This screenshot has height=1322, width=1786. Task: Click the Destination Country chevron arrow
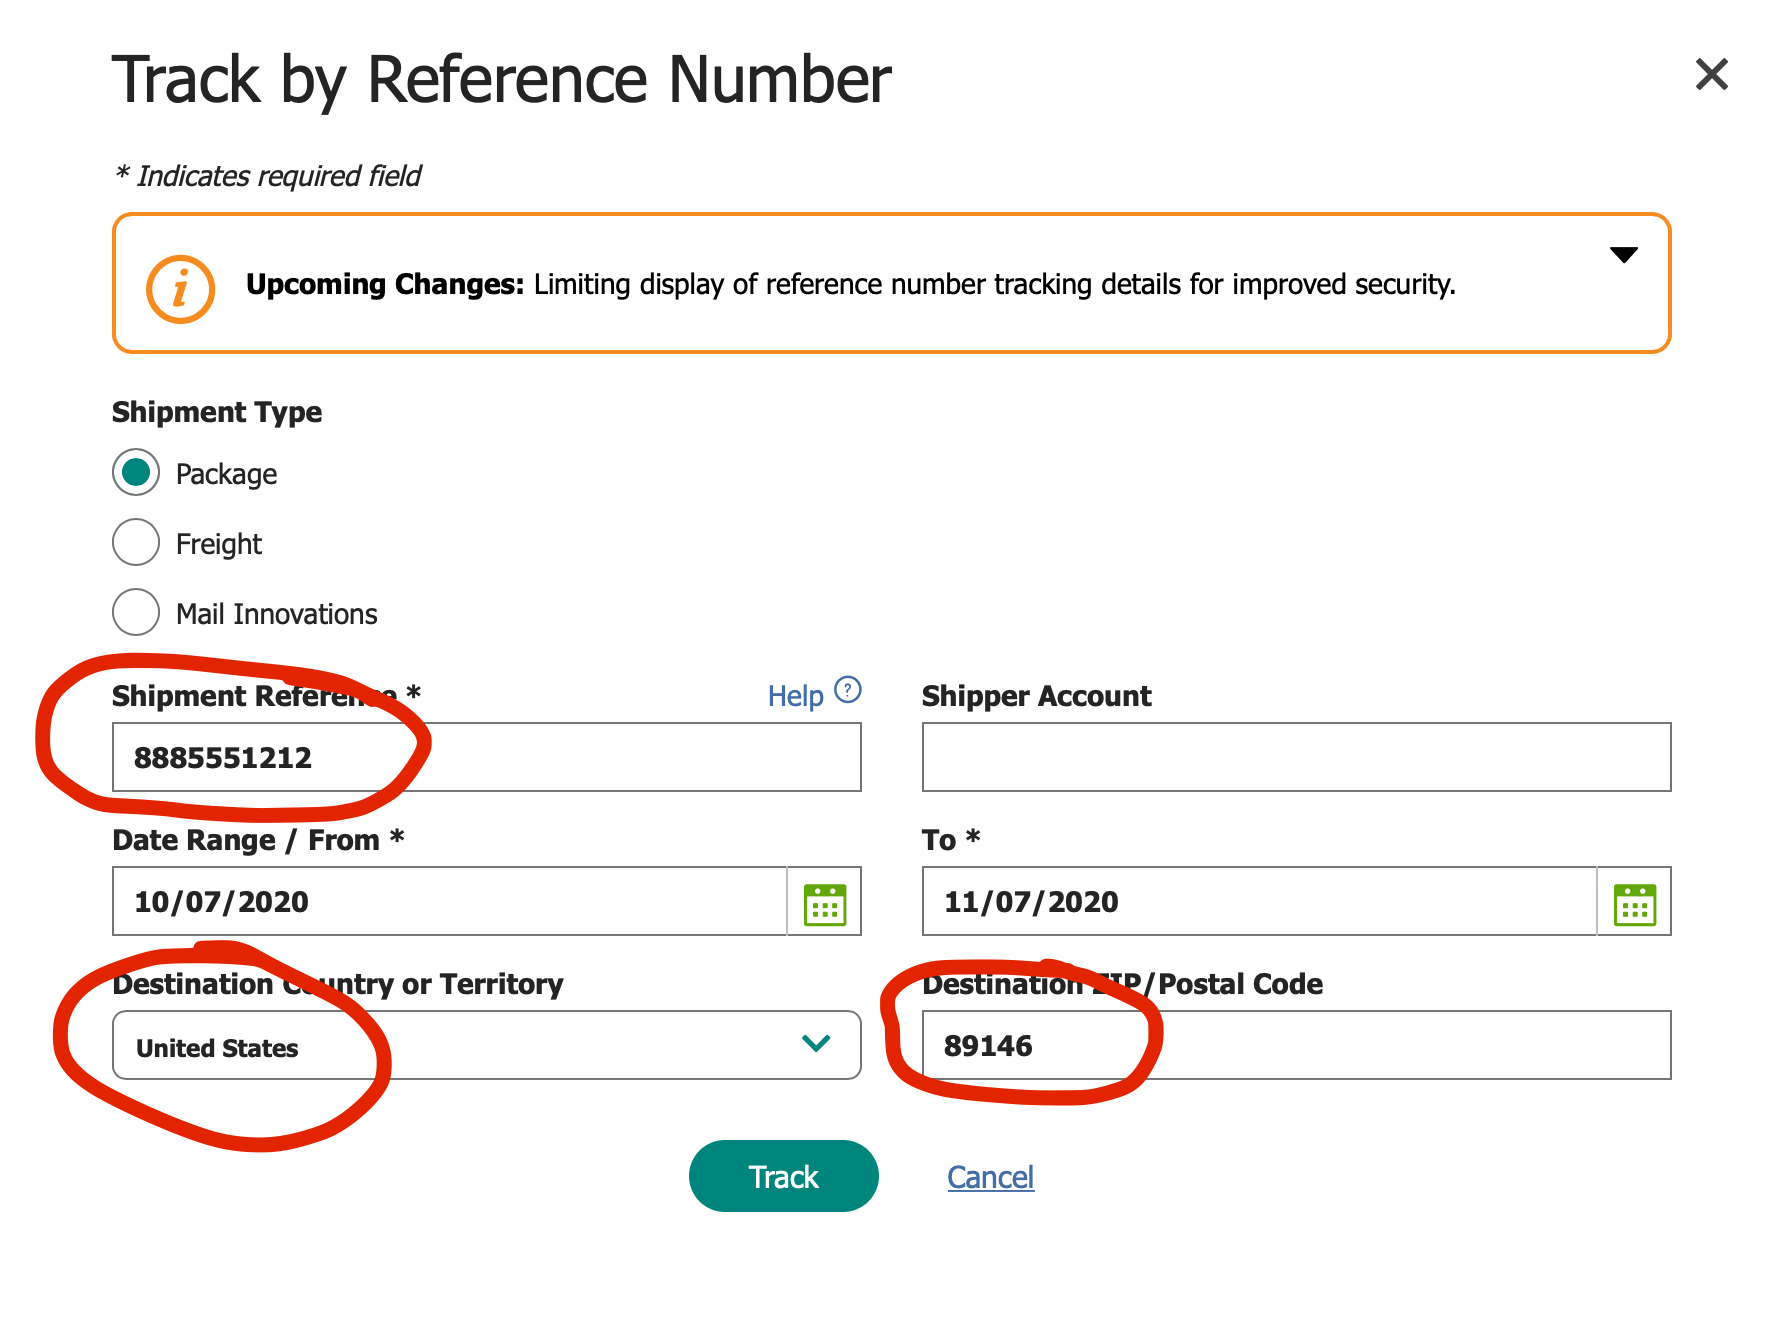[x=816, y=1044]
